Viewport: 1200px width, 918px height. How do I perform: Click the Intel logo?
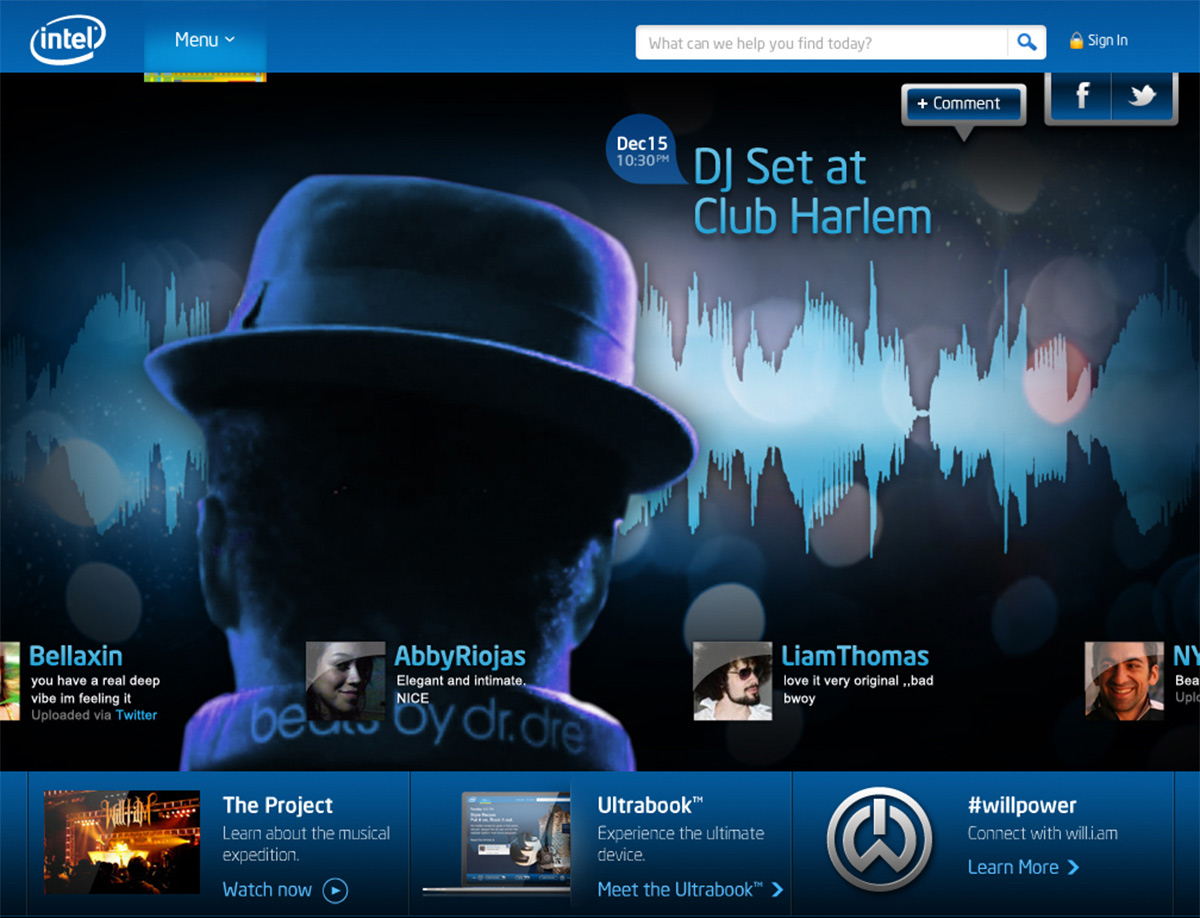point(68,40)
